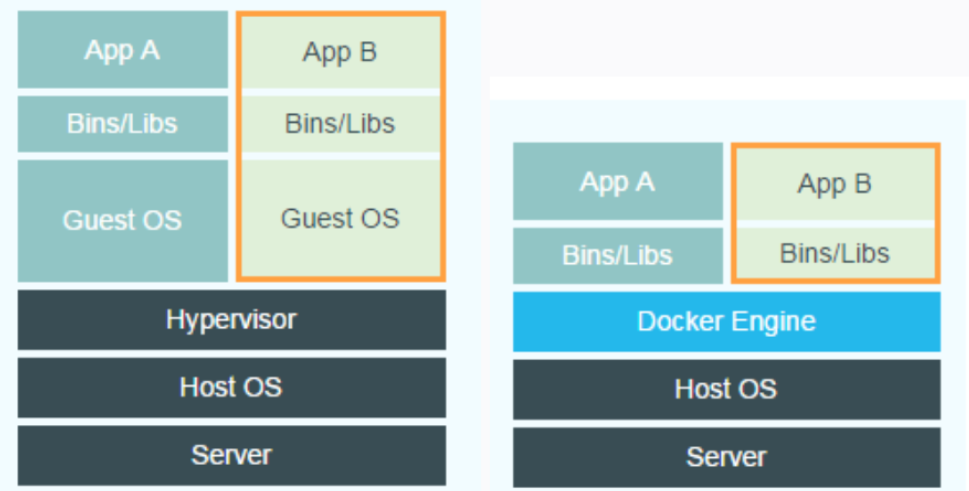
Task: Click divider between green Bins/Libs and Guest OS
Action: pyautogui.click(x=340, y=155)
